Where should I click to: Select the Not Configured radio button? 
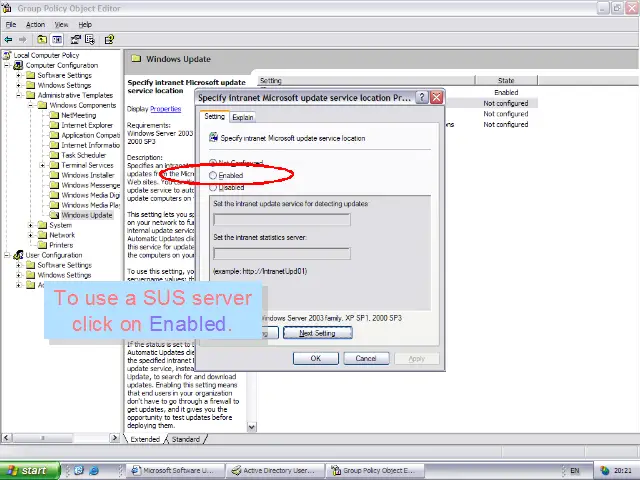[x=213, y=163]
